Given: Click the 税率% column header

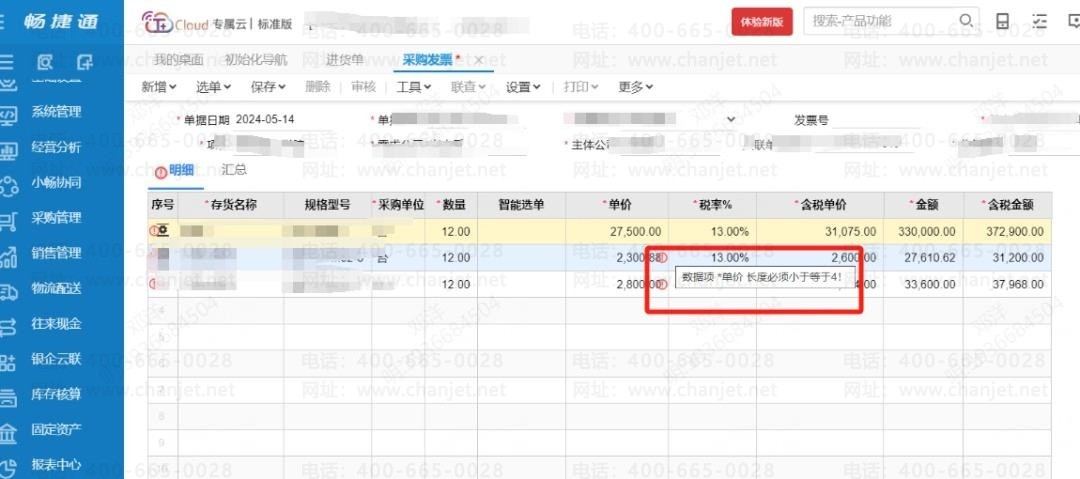Looking at the screenshot, I should click(x=712, y=205).
